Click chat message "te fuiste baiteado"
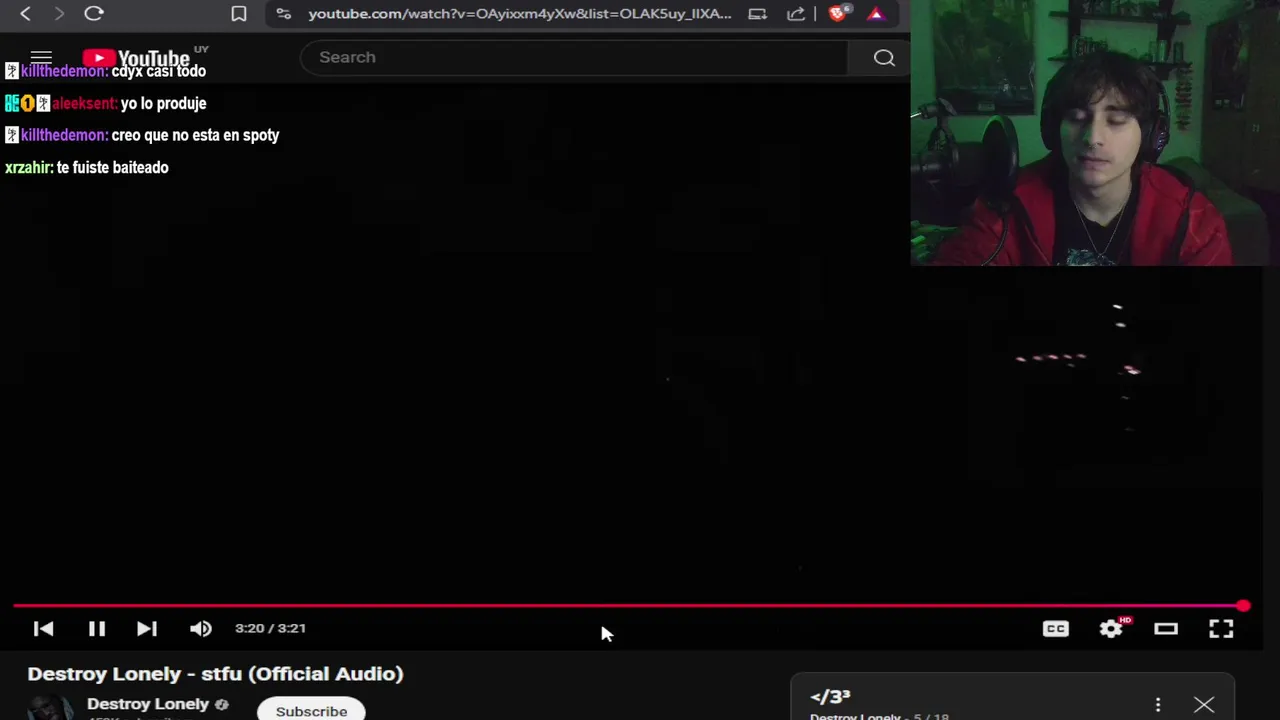1280x720 pixels. 112,167
